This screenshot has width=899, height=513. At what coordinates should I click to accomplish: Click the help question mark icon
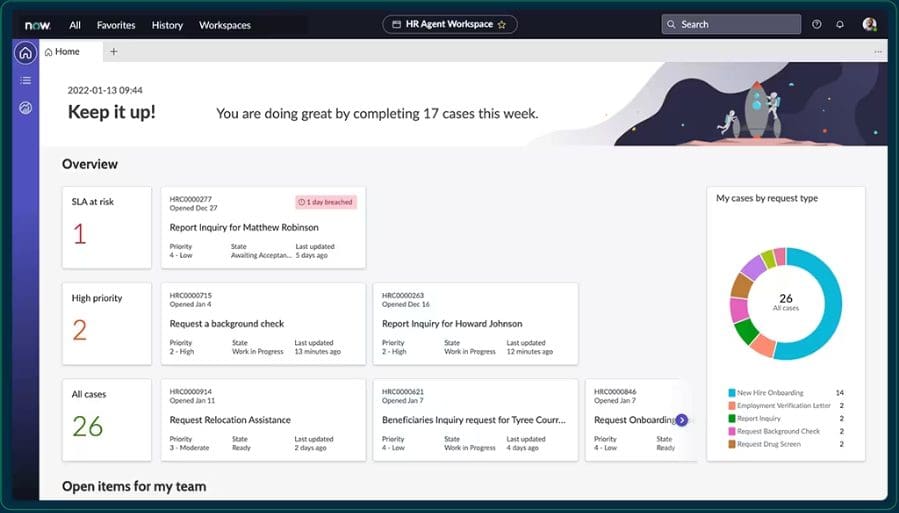click(x=816, y=24)
